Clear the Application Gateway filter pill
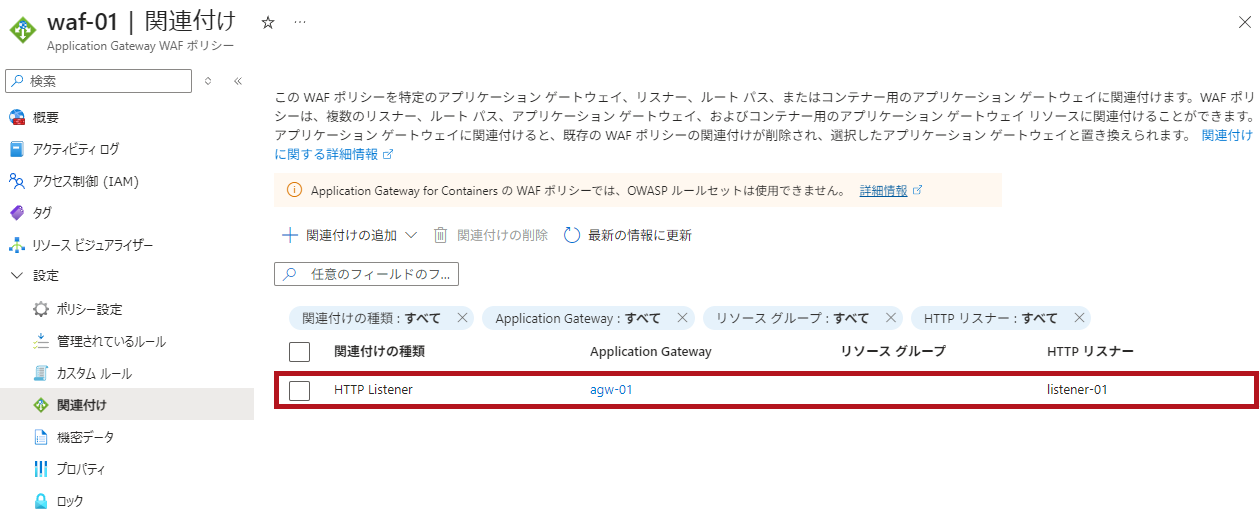1260x517 pixels. click(682, 318)
